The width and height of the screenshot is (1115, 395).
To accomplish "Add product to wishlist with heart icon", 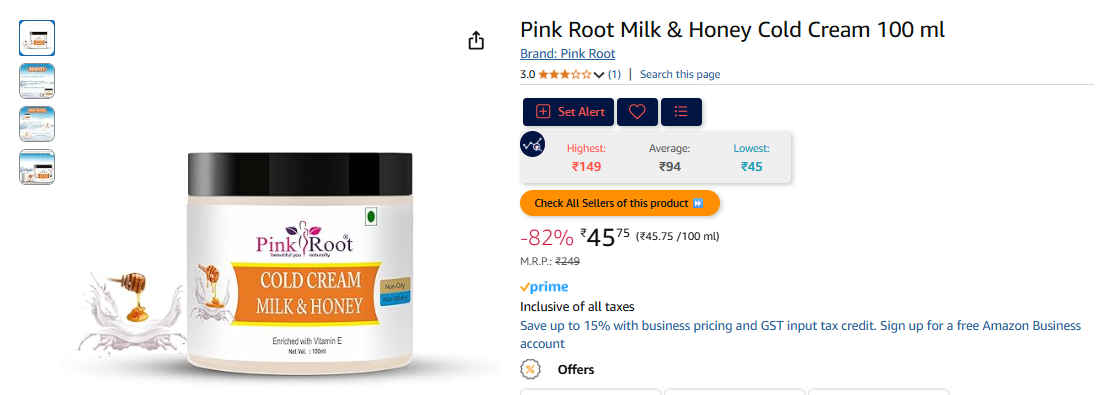I will click(637, 112).
